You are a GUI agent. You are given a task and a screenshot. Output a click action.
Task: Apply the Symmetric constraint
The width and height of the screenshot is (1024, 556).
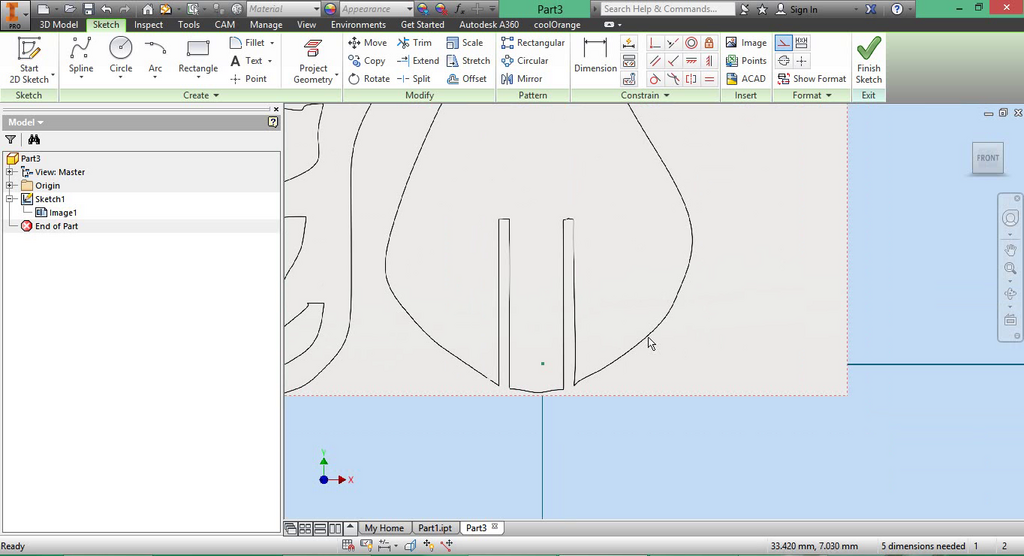click(x=691, y=79)
